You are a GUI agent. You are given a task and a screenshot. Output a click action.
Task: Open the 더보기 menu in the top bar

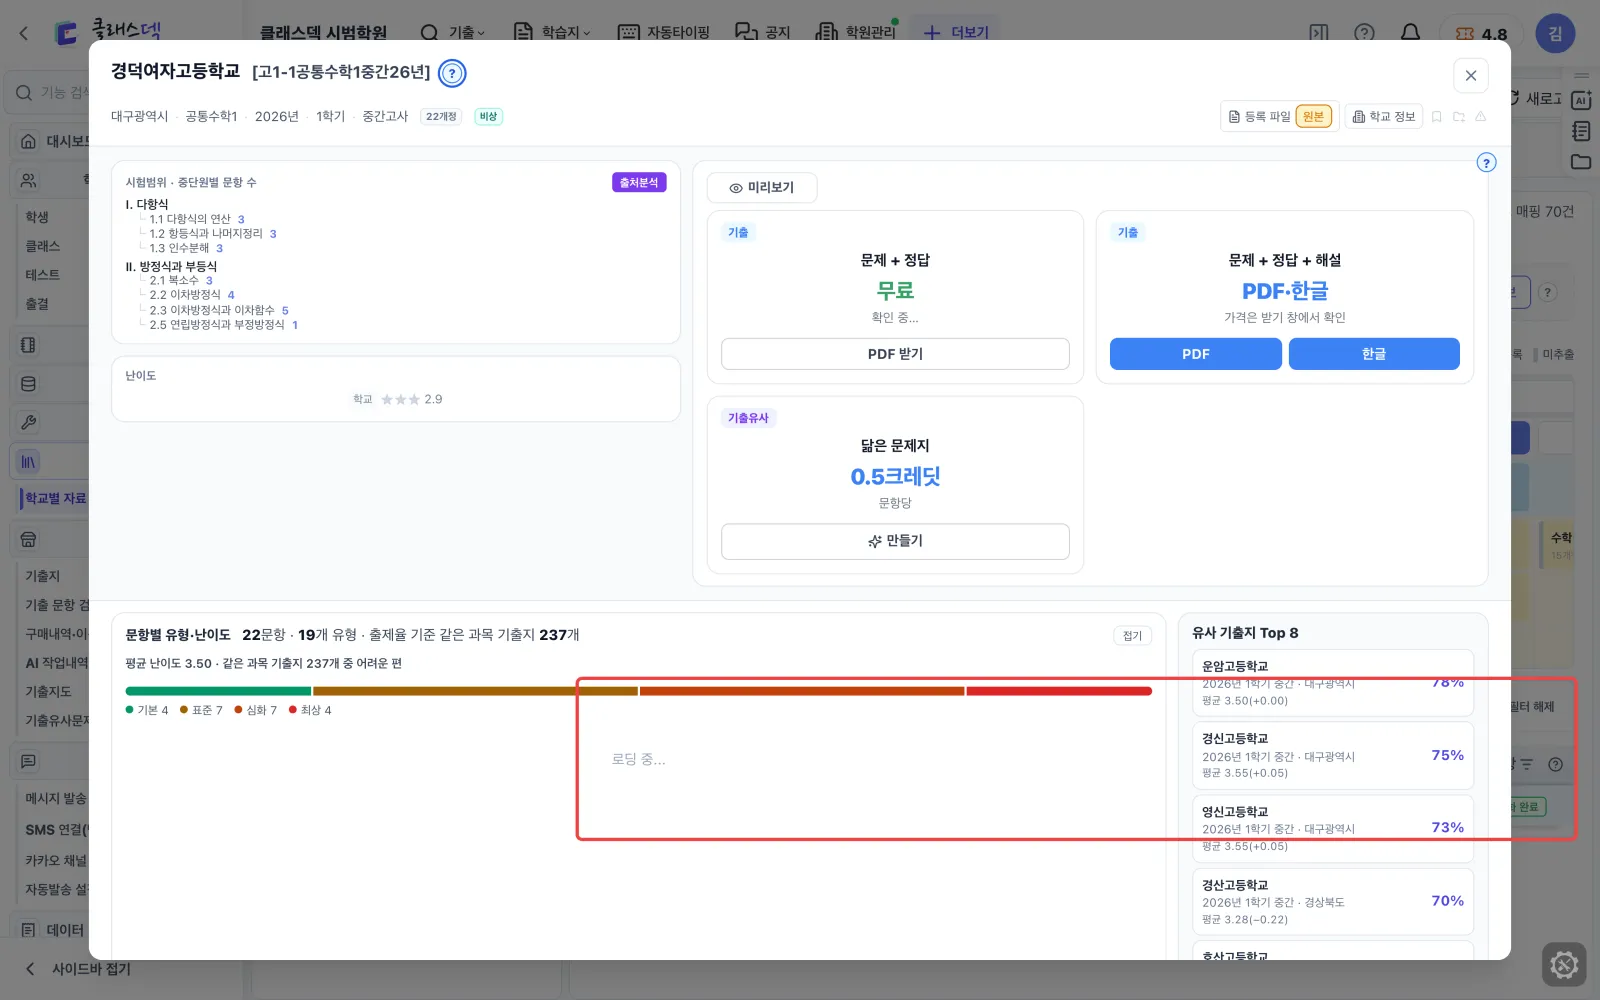956,33
